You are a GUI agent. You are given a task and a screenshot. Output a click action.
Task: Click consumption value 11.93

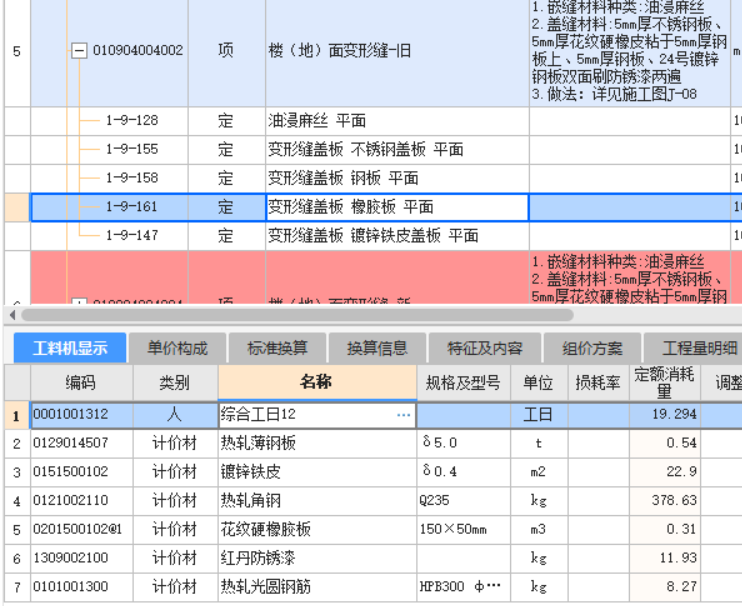tap(665, 558)
